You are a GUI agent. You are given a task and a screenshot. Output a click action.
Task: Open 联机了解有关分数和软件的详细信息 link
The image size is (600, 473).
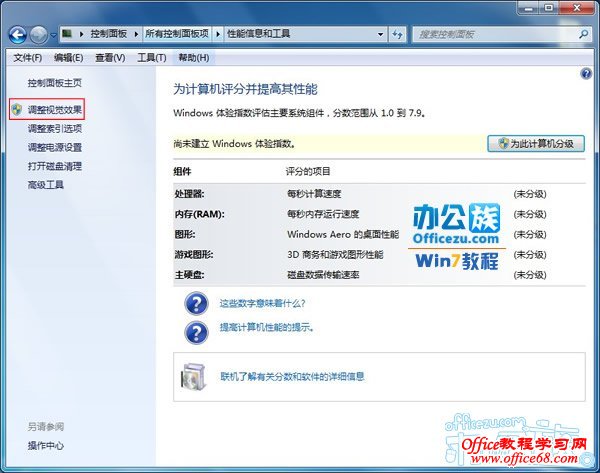(292, 377)
